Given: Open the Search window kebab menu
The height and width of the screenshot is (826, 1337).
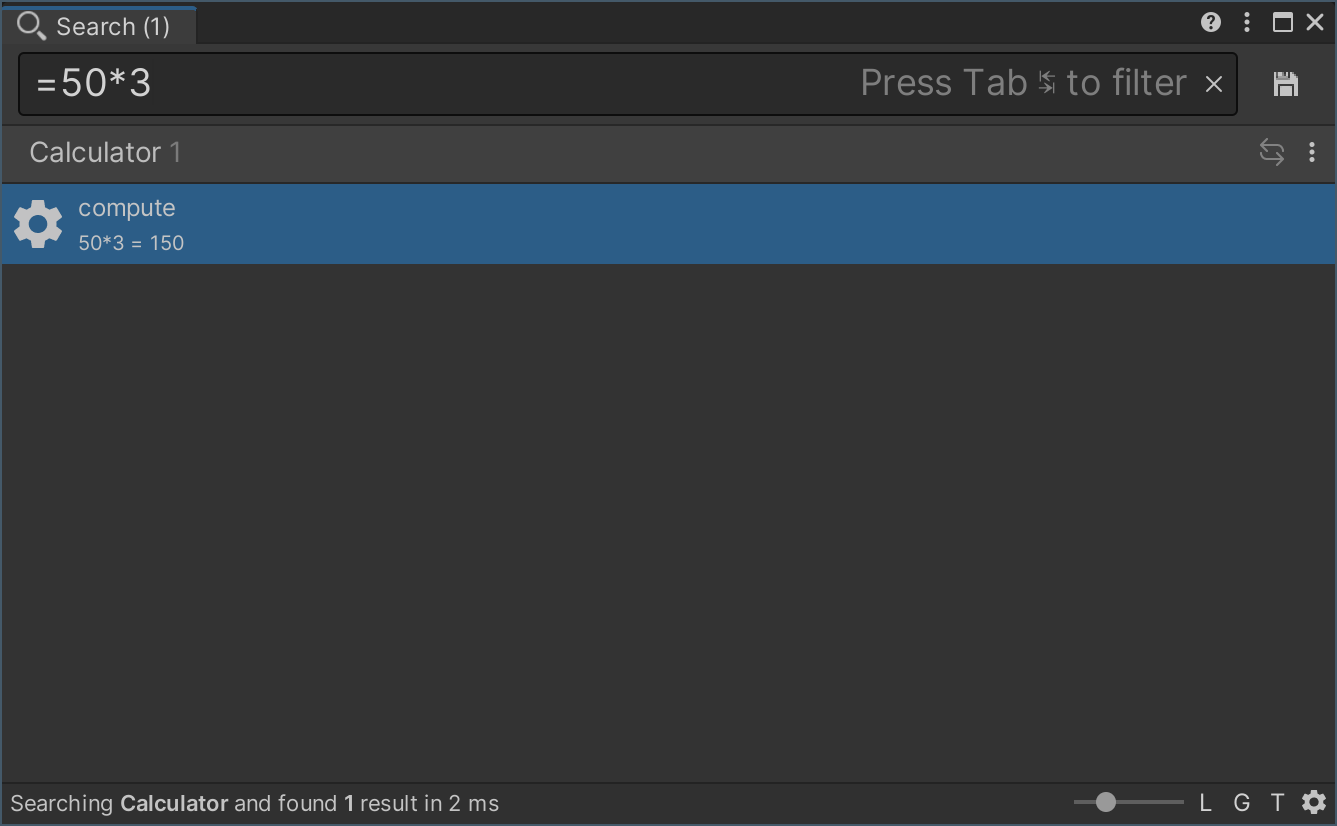Looking at the screenshot, I should 1247,22.
